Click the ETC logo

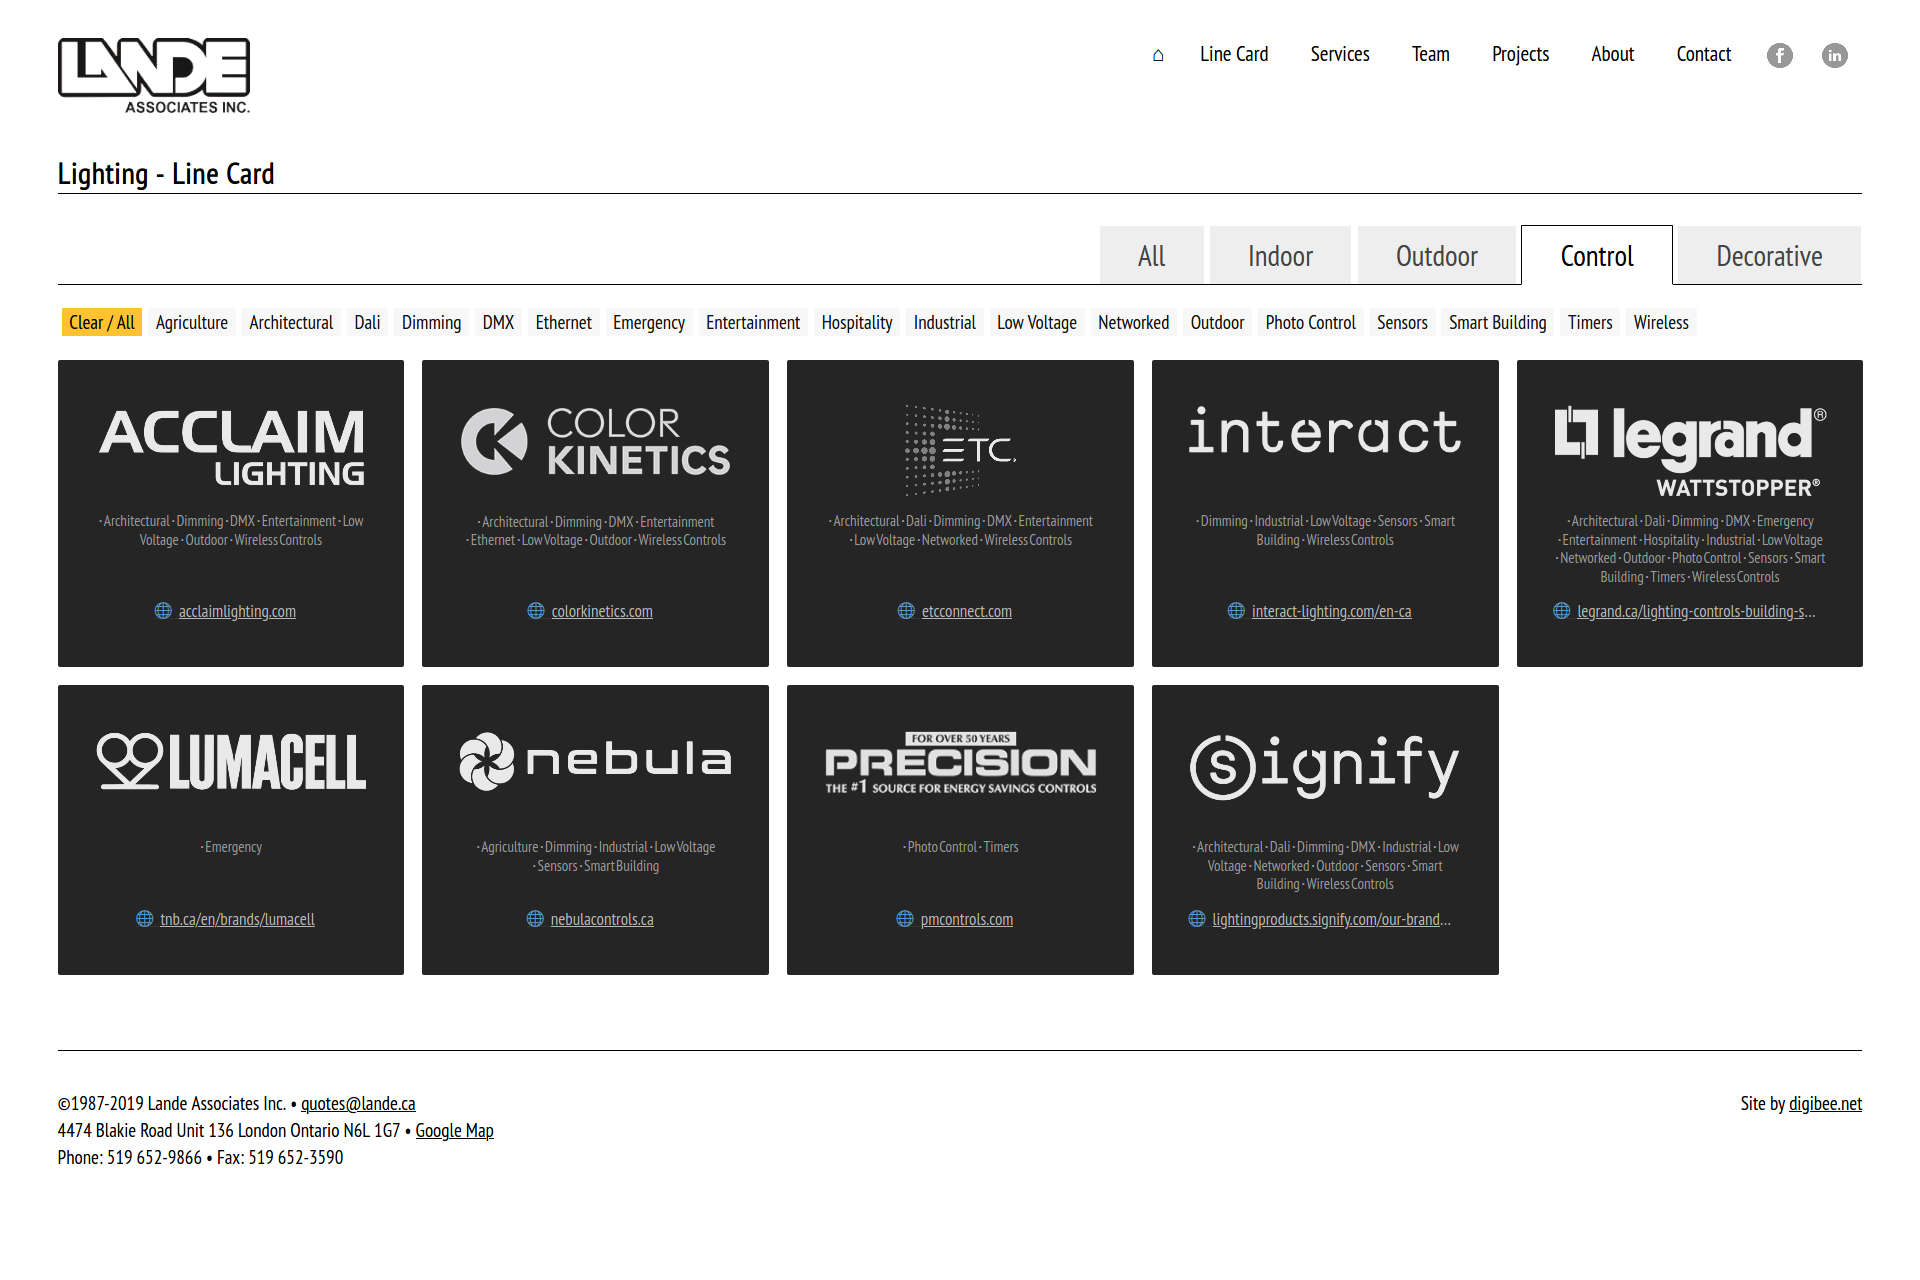960,450
